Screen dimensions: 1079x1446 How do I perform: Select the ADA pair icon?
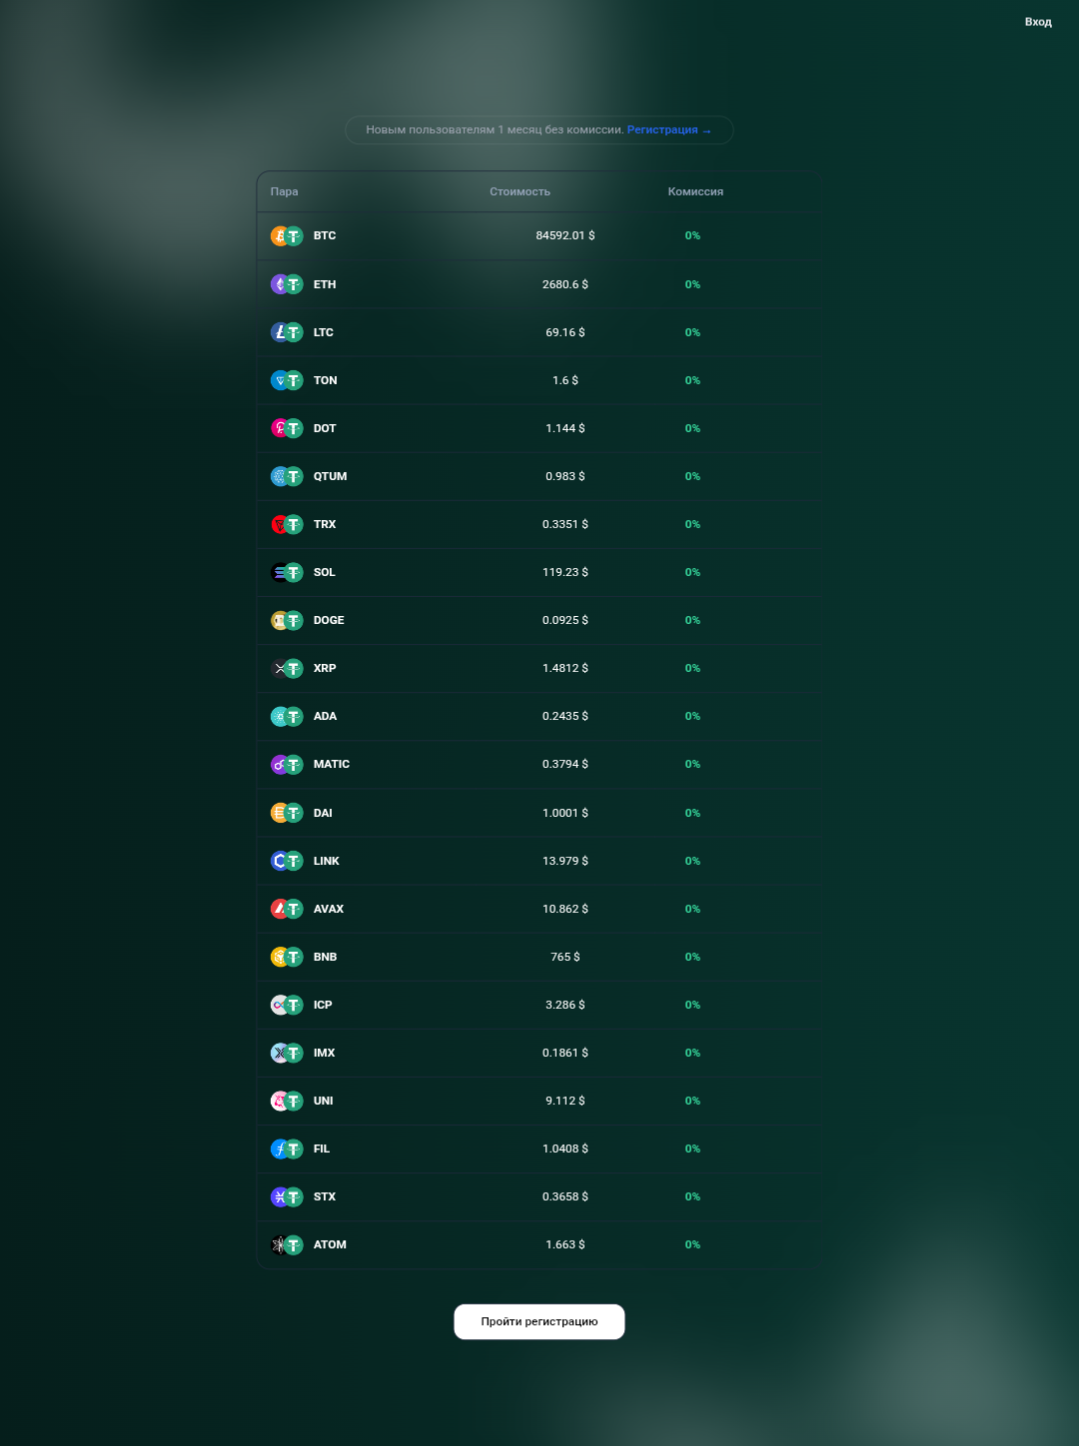[x=286, y=716]
